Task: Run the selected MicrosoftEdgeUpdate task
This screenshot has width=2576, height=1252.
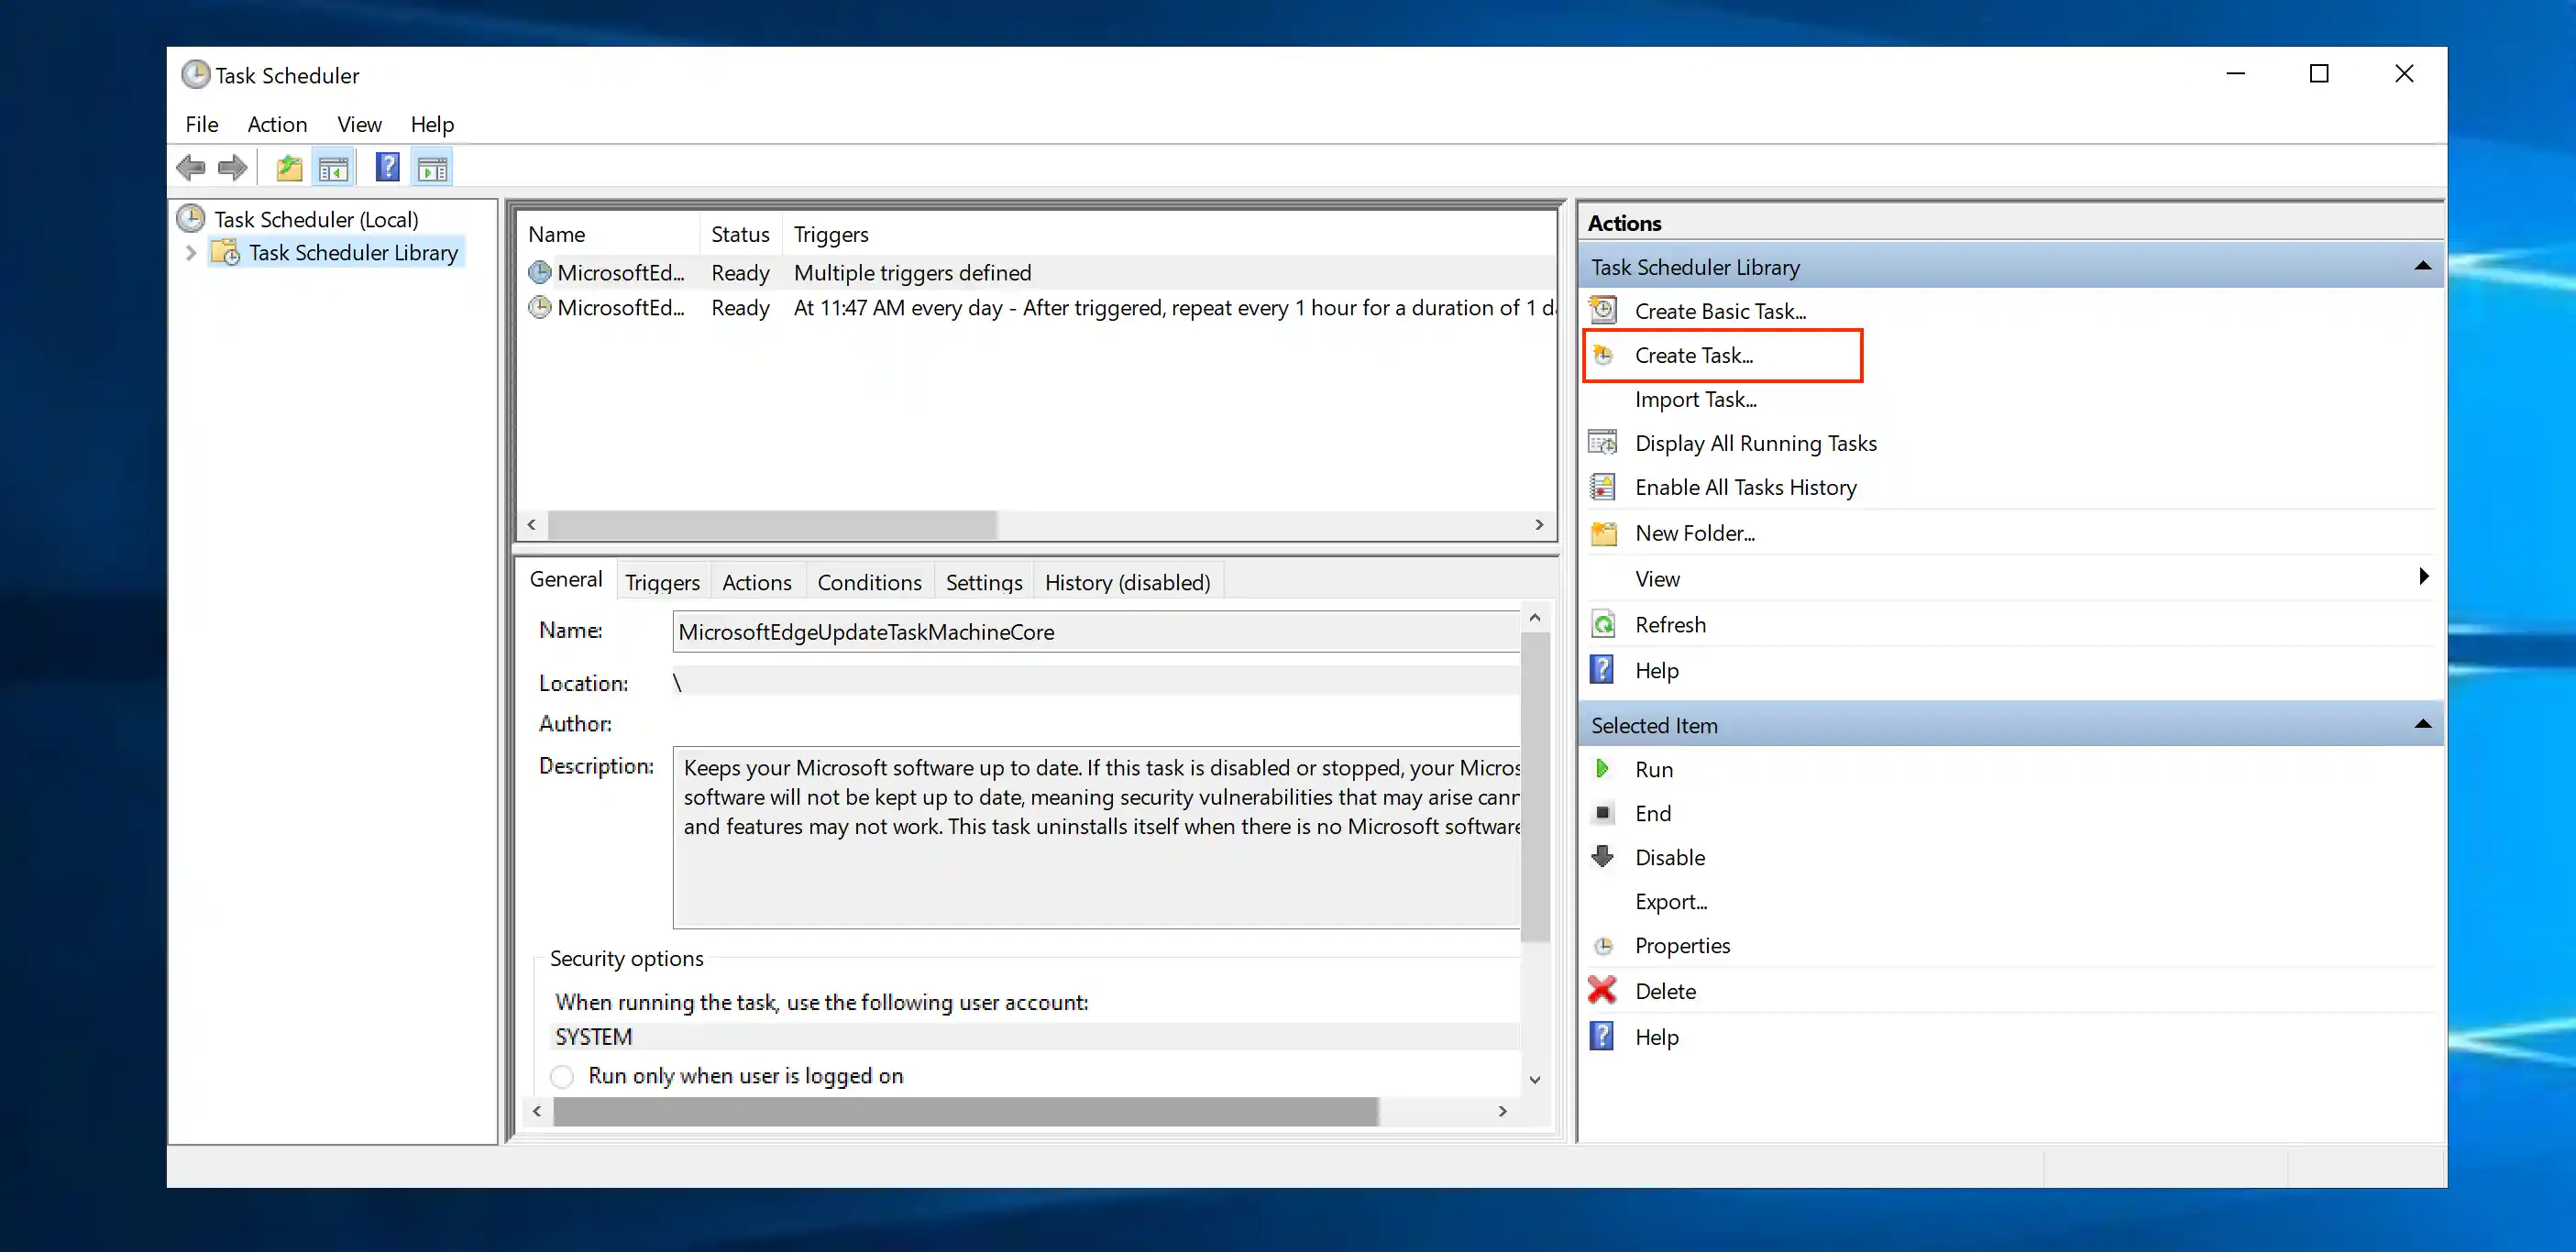Action: click(1654, 769)
